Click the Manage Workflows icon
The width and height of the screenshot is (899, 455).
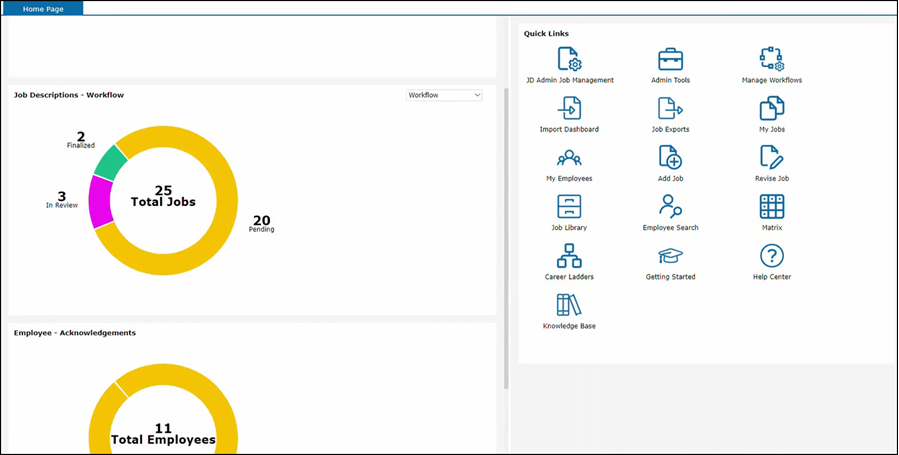[771, 59]
